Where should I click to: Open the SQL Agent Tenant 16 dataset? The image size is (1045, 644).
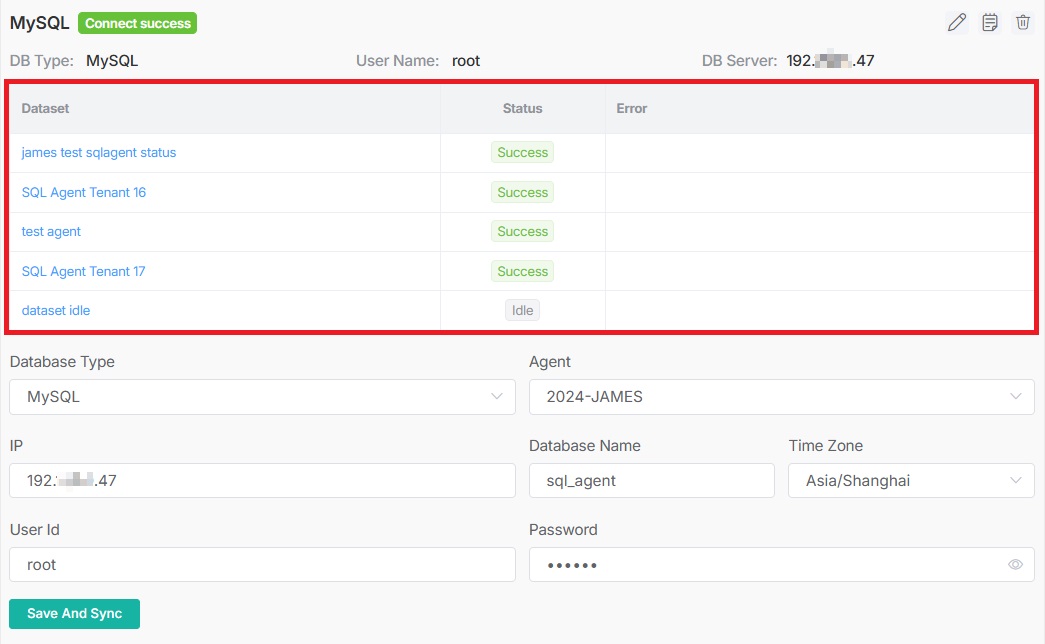84,192
